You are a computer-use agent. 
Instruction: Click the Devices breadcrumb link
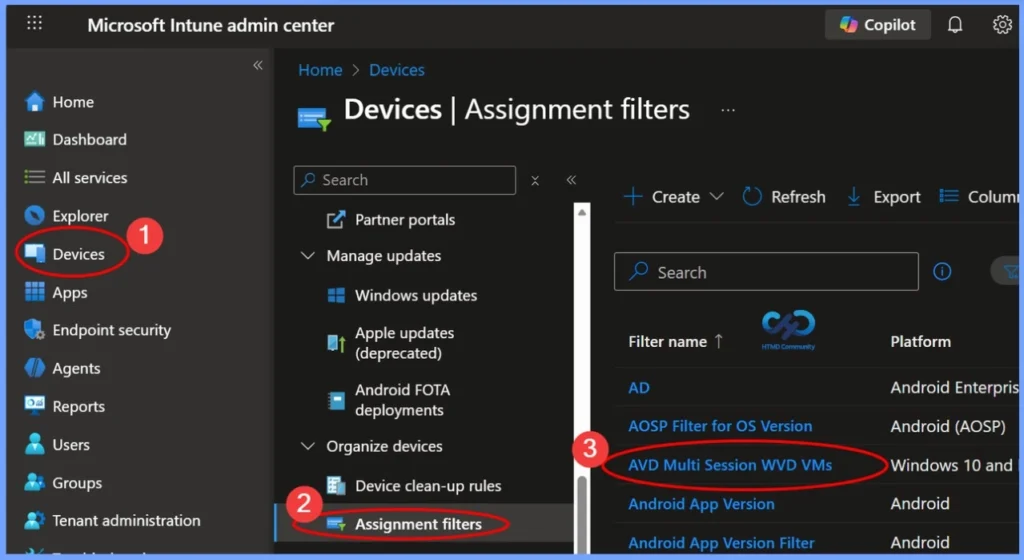coord(396,70)
